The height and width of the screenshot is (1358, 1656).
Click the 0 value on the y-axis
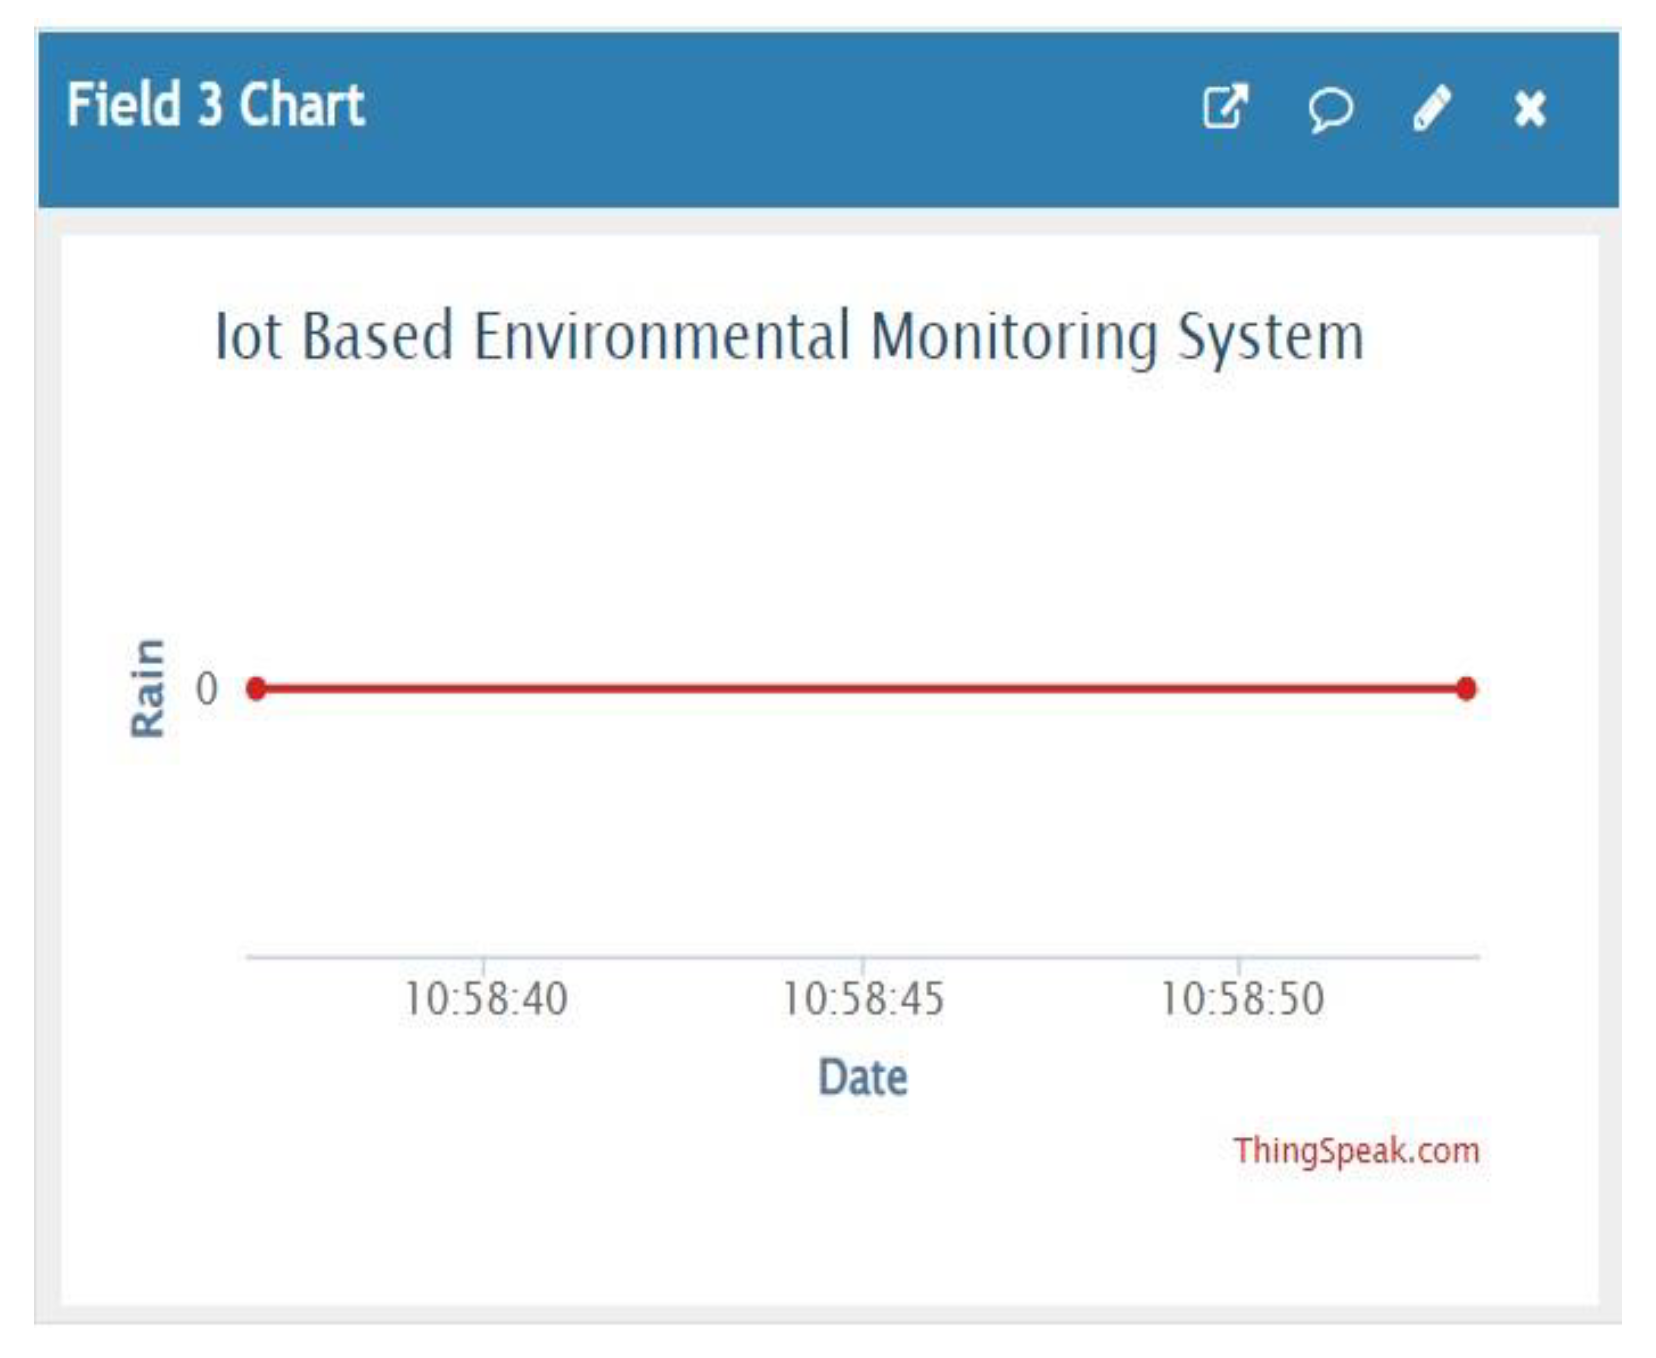[x=207, y=688]
